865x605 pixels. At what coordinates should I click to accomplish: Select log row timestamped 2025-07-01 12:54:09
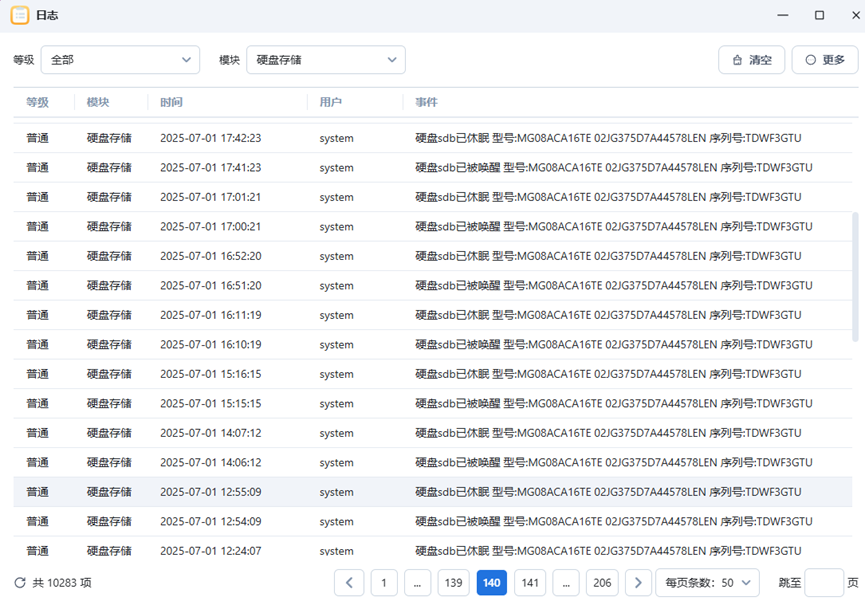coord(432,522)
